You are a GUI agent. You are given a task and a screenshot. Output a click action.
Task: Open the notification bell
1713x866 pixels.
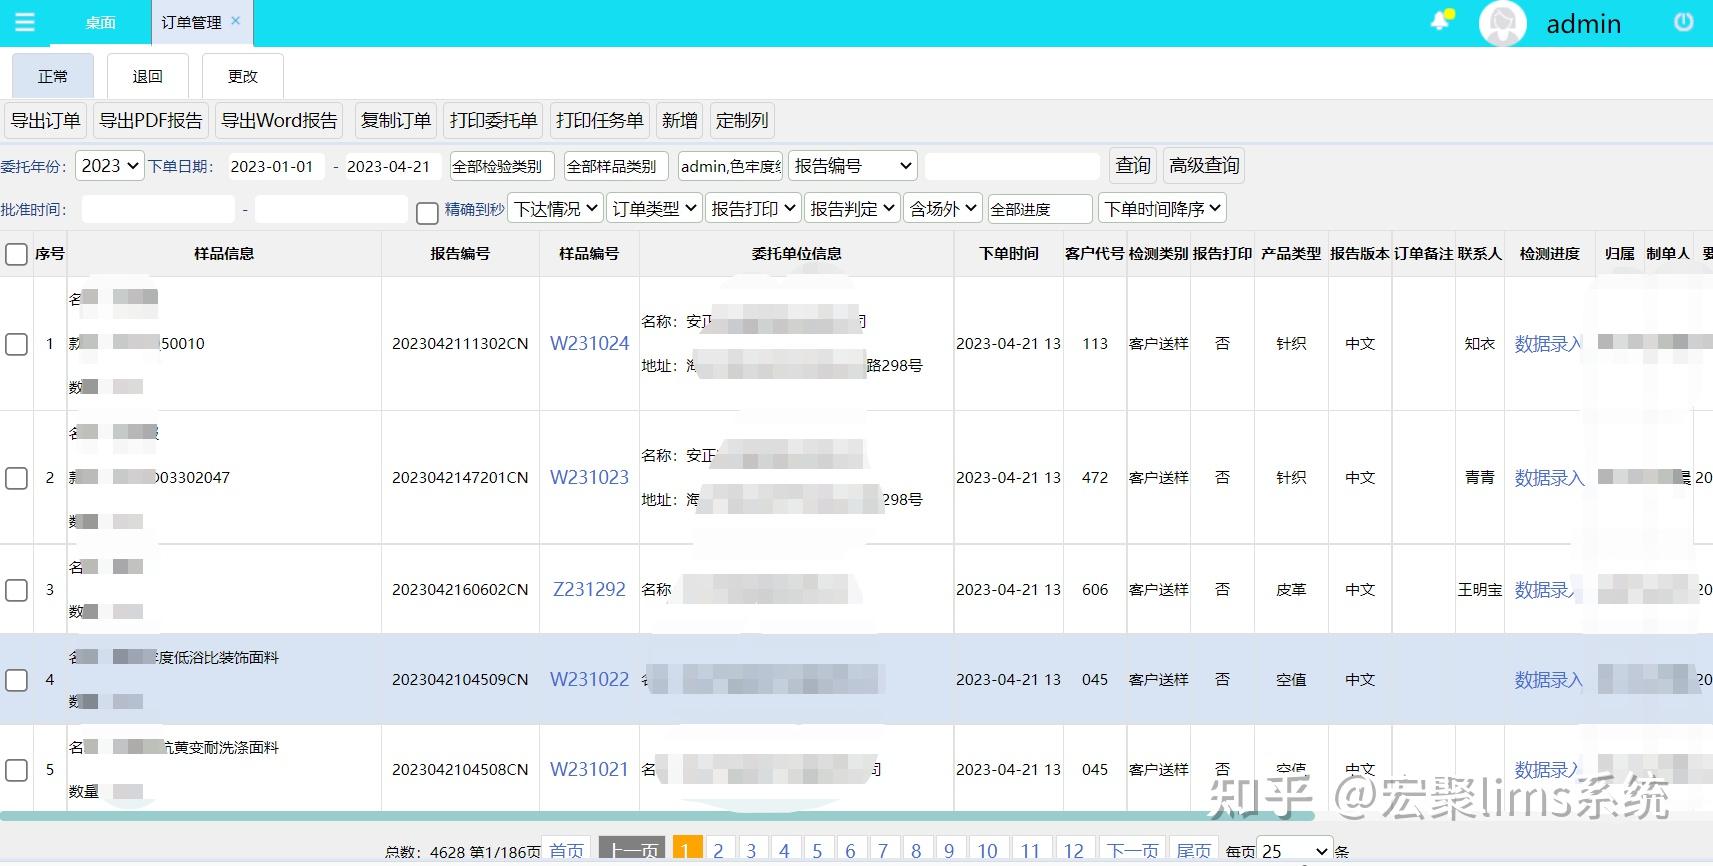1441,21
